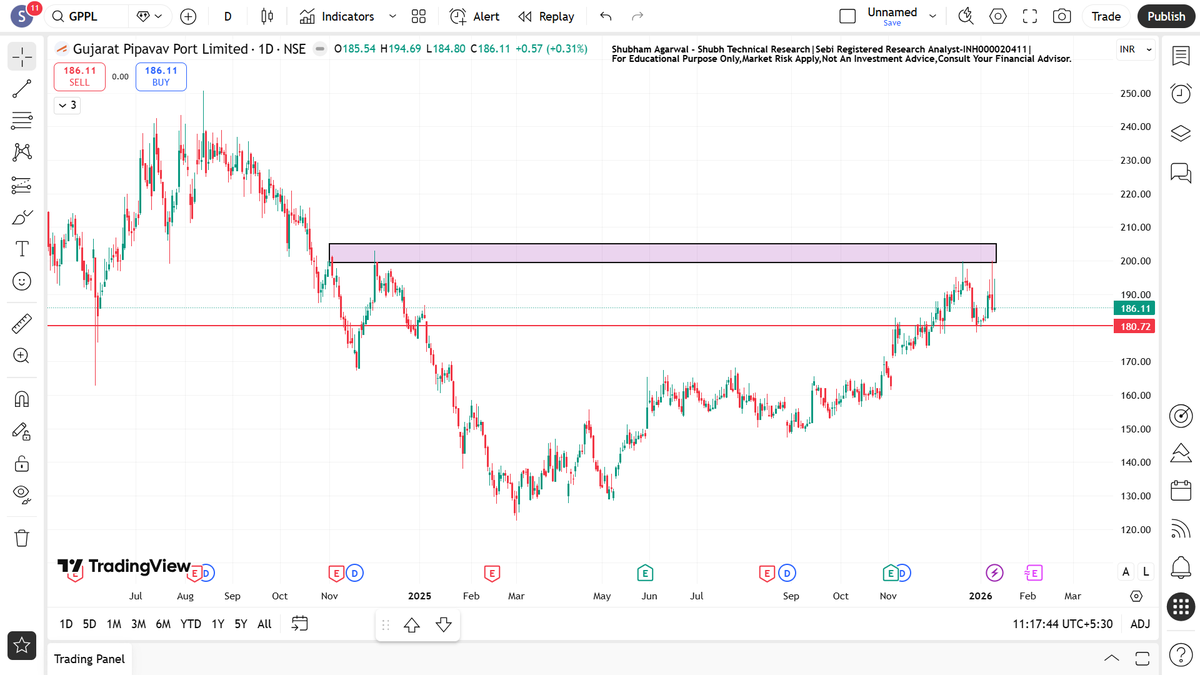This screenshot has height=675, width=1200.
Task: Remove drawings with the trash icon
Action: (x=22, y=538)
